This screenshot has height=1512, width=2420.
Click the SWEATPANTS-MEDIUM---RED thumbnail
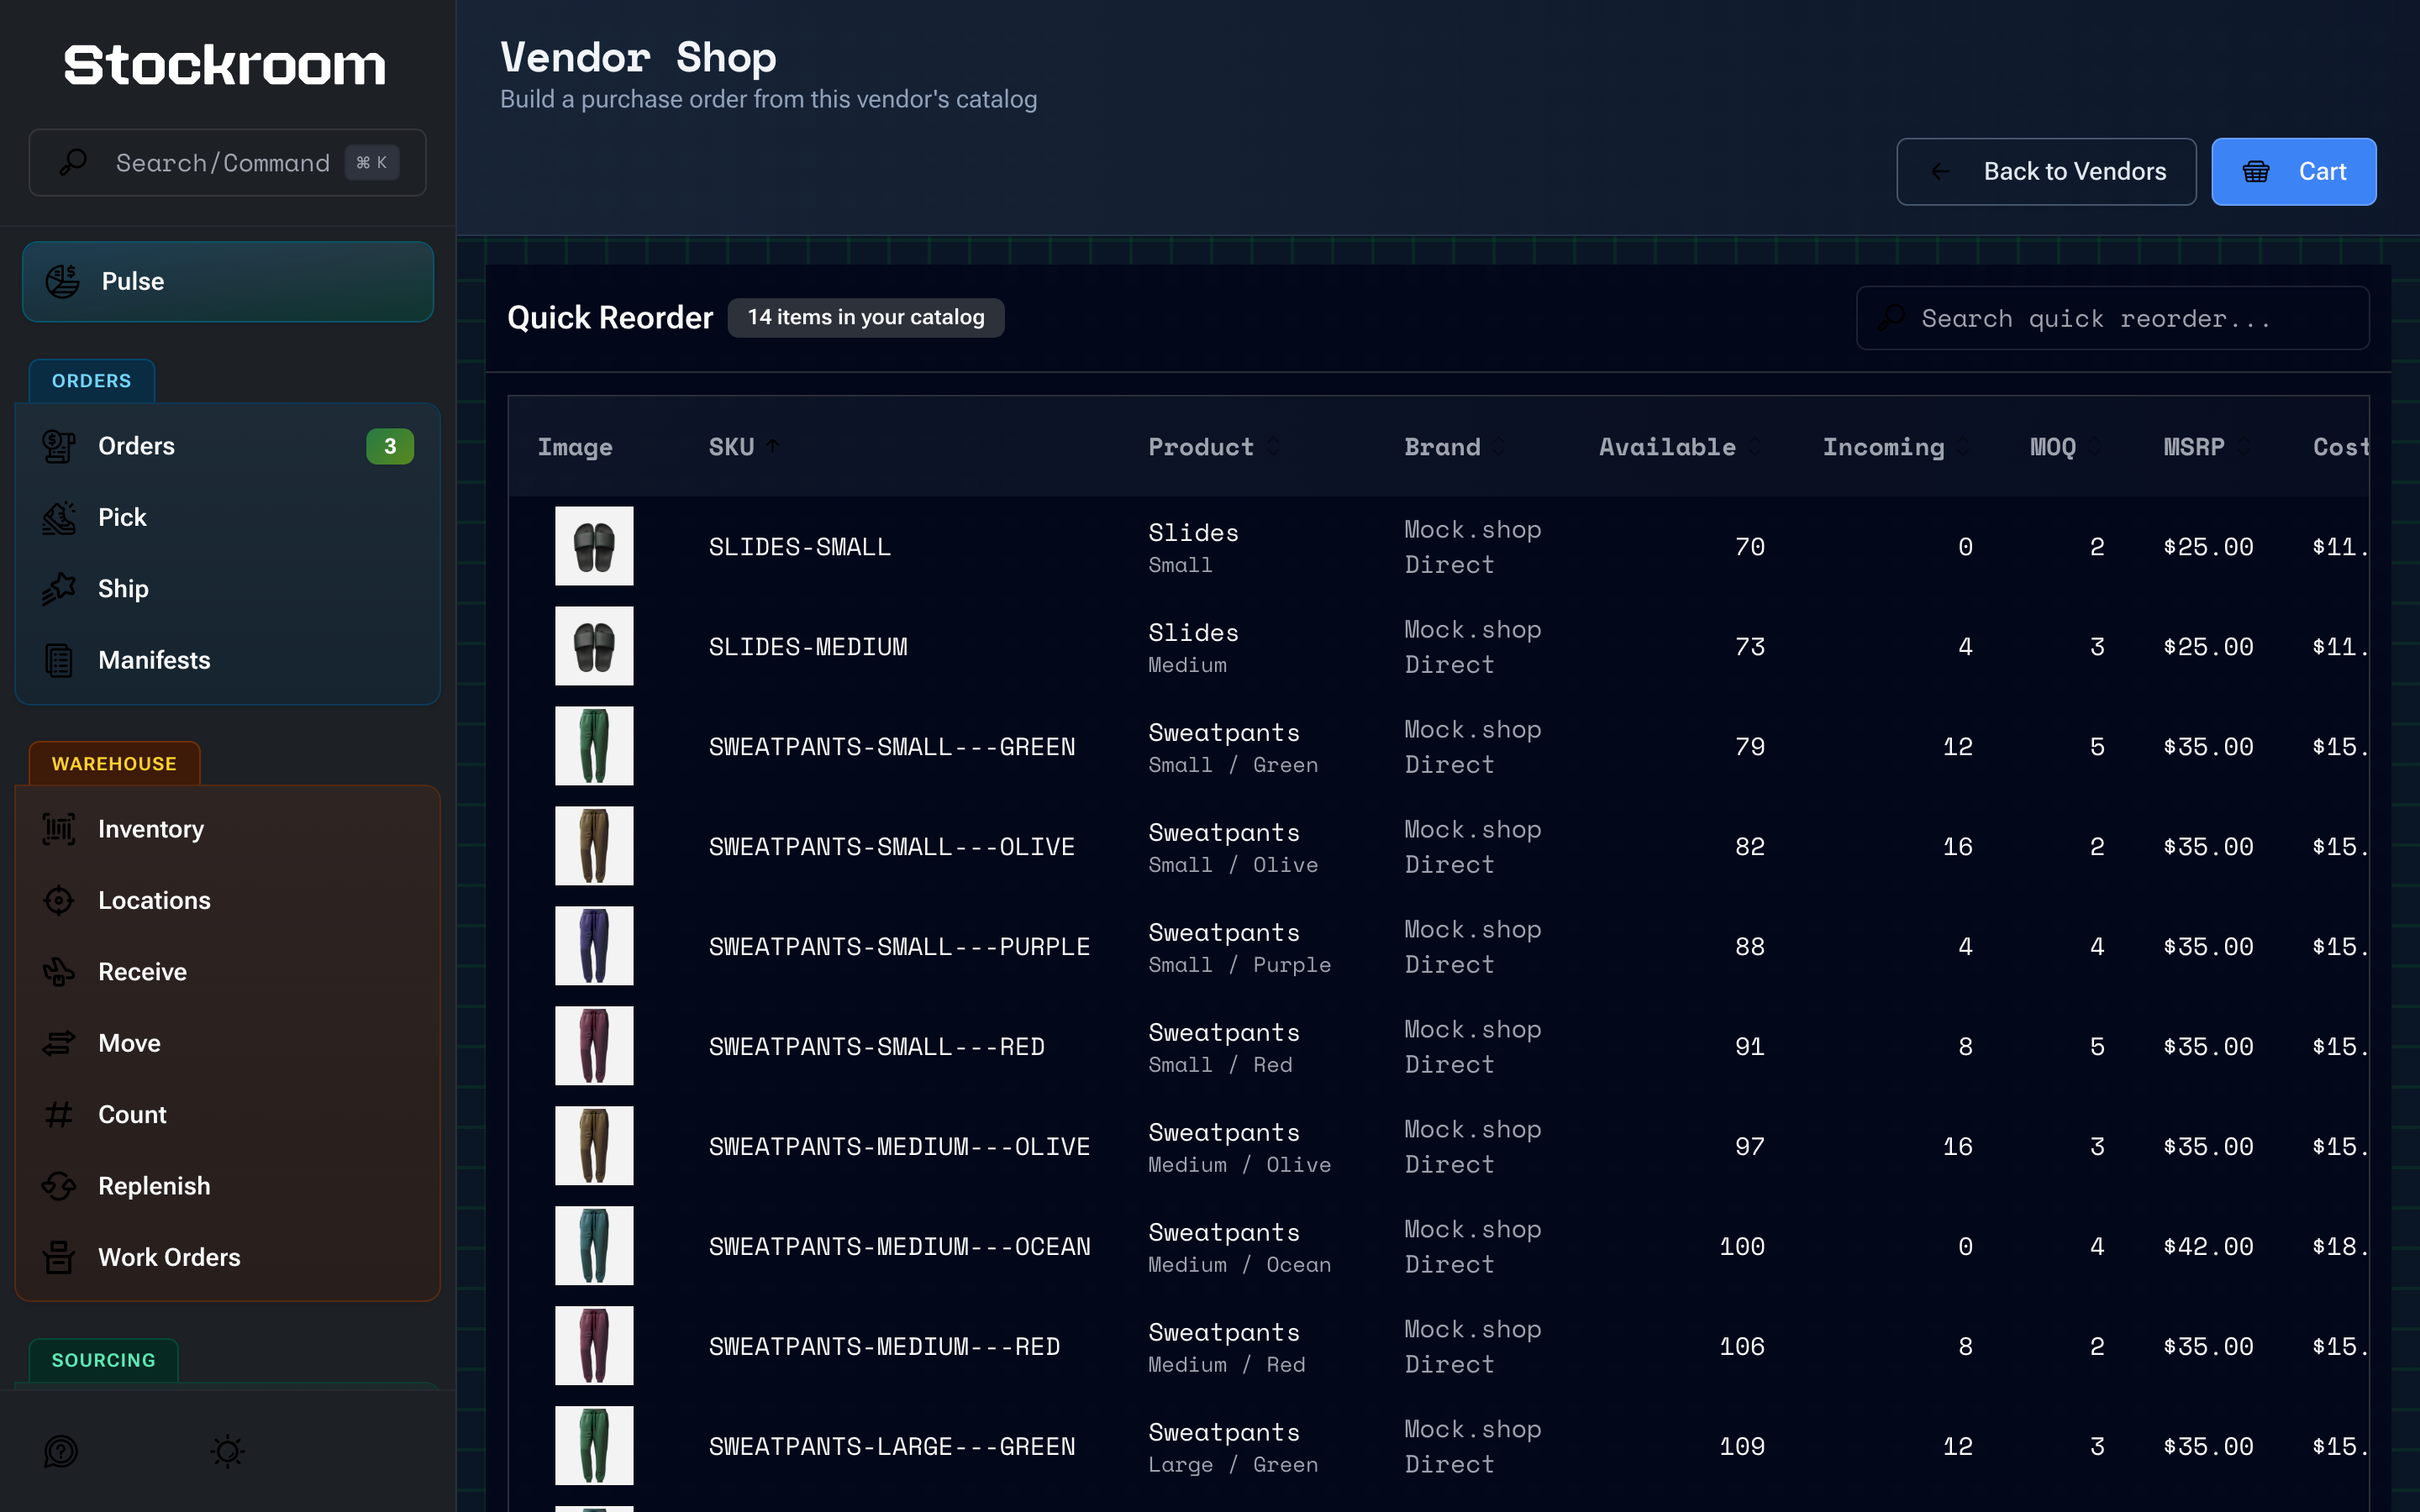pos(594,1346)
